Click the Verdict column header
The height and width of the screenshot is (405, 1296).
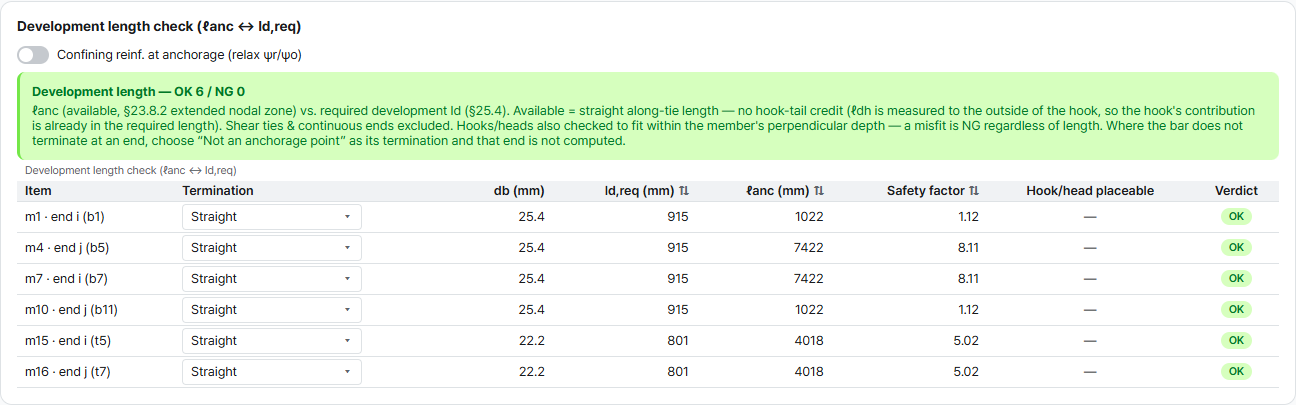[1236, 191]
